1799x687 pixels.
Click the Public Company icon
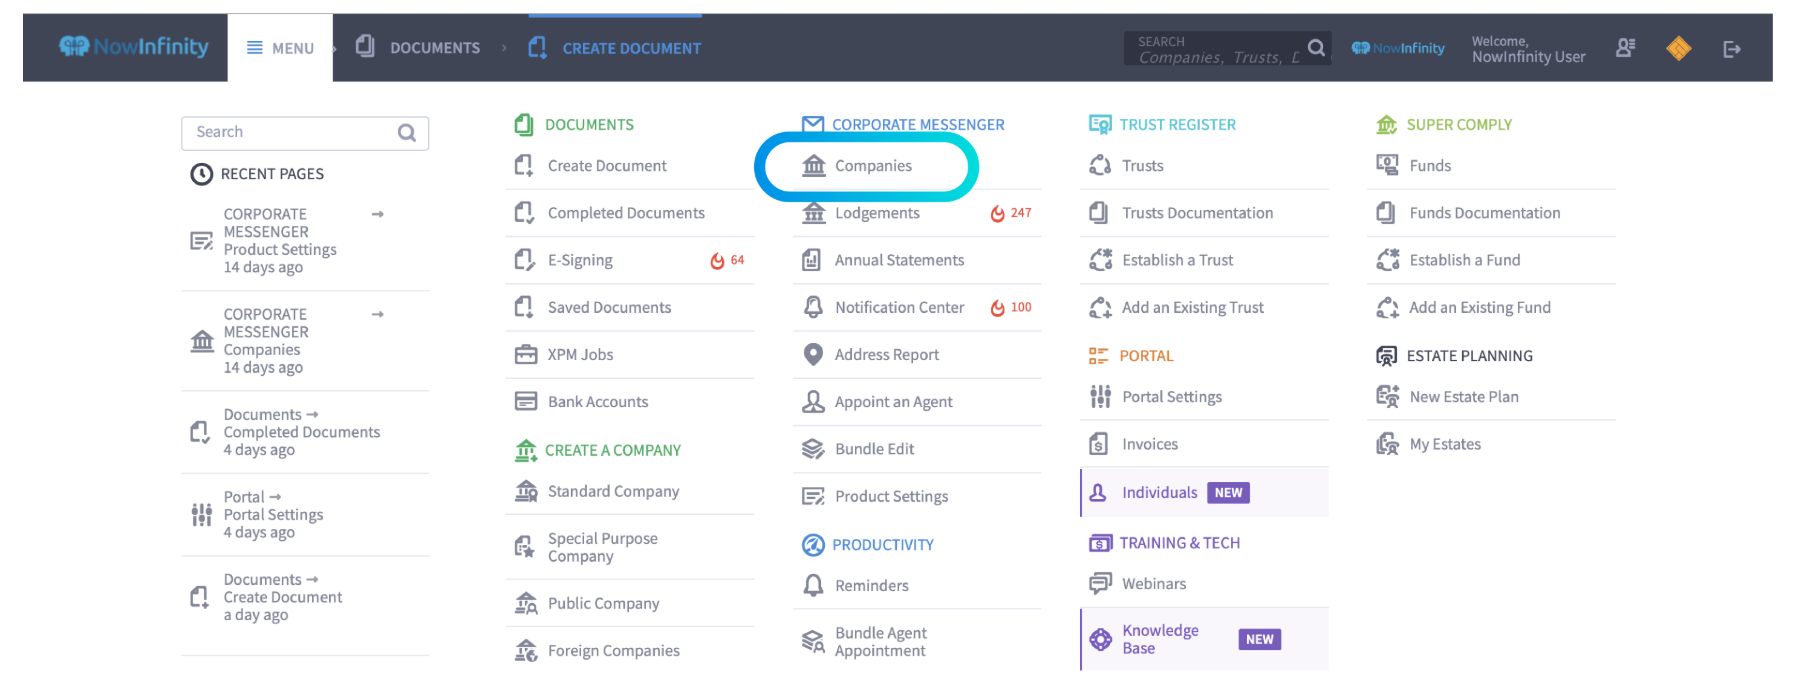coord(526,603)
